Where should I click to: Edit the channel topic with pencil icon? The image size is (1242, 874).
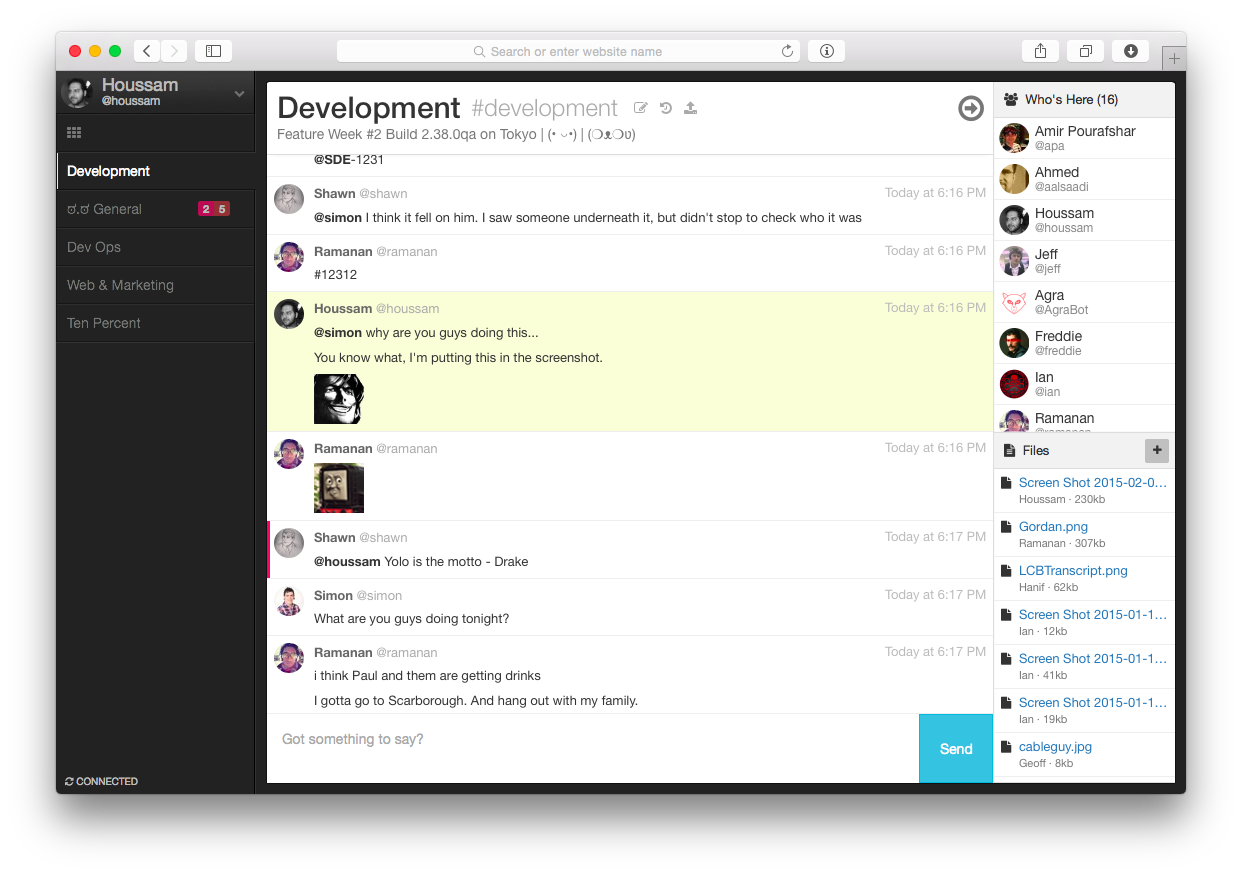(x=640, y=108)
